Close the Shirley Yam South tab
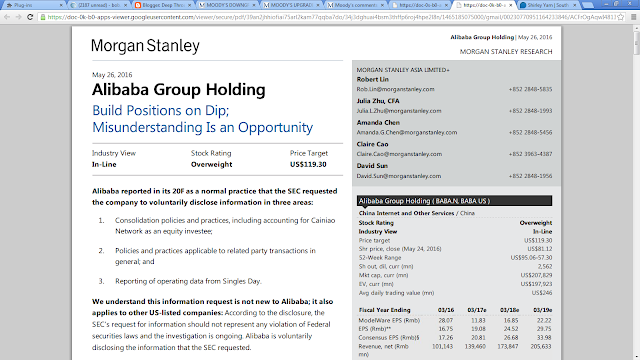 [575, 5]
